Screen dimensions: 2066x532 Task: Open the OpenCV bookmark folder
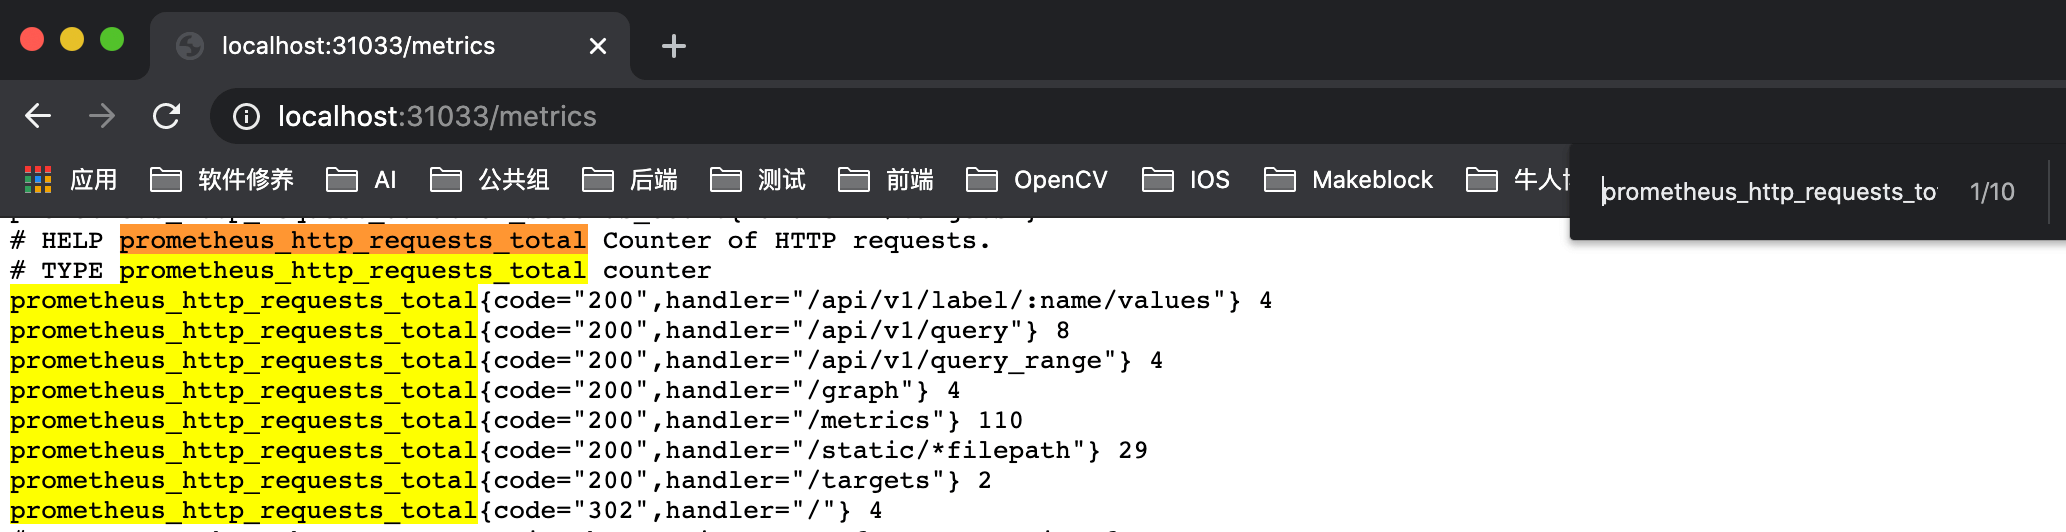point(1037,180)
